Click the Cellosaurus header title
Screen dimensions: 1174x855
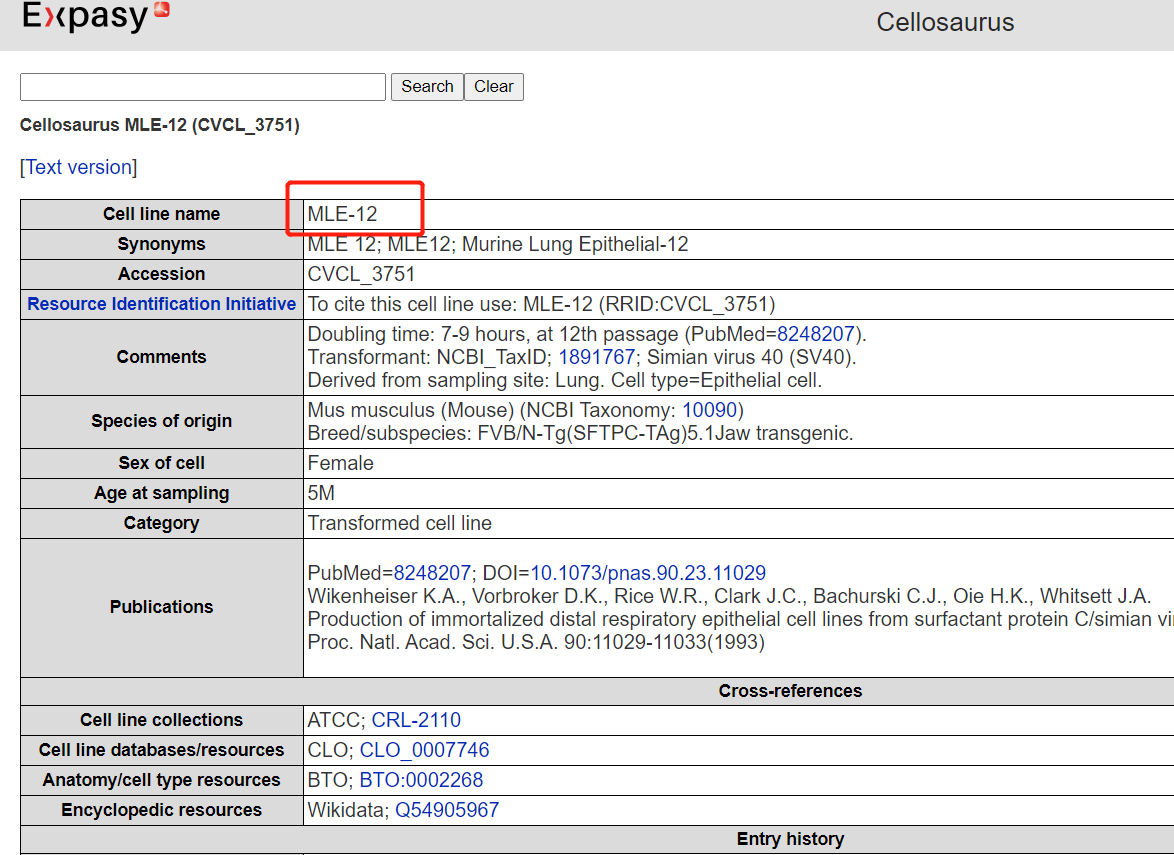[x=945, y=22]
